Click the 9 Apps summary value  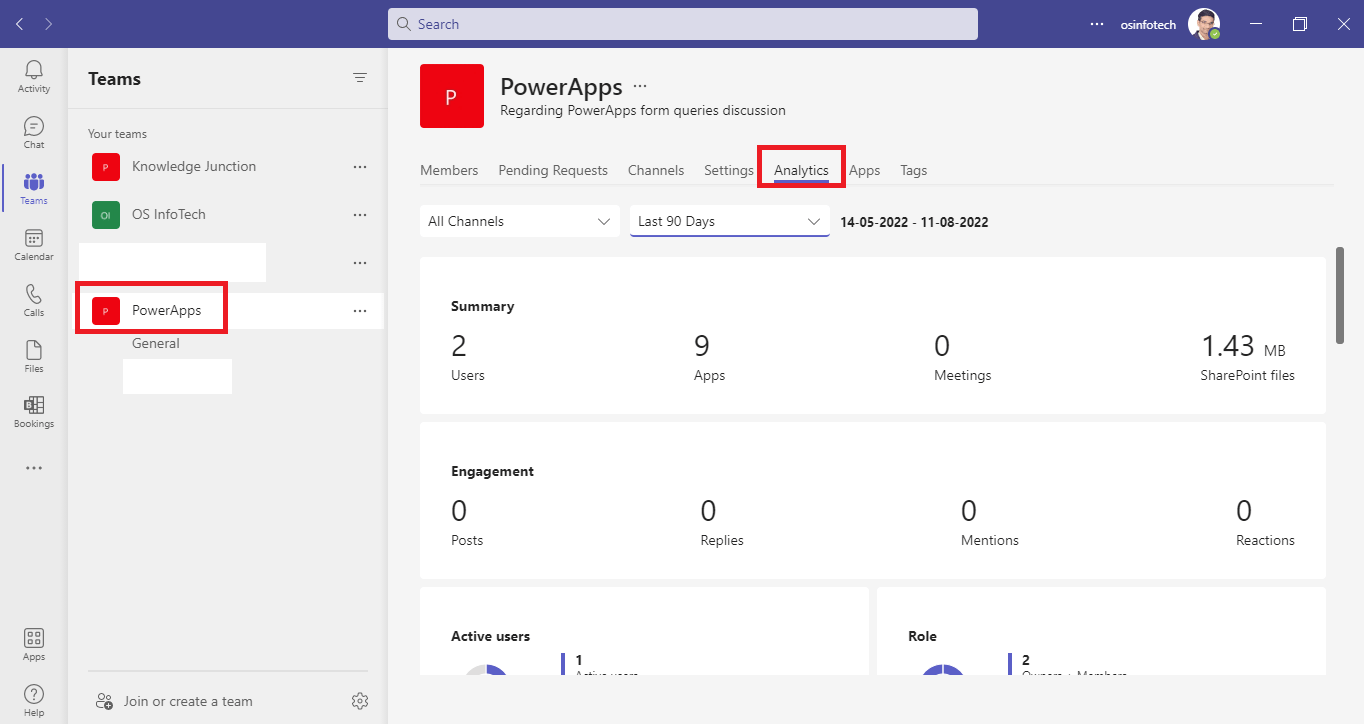coord(702,347)
